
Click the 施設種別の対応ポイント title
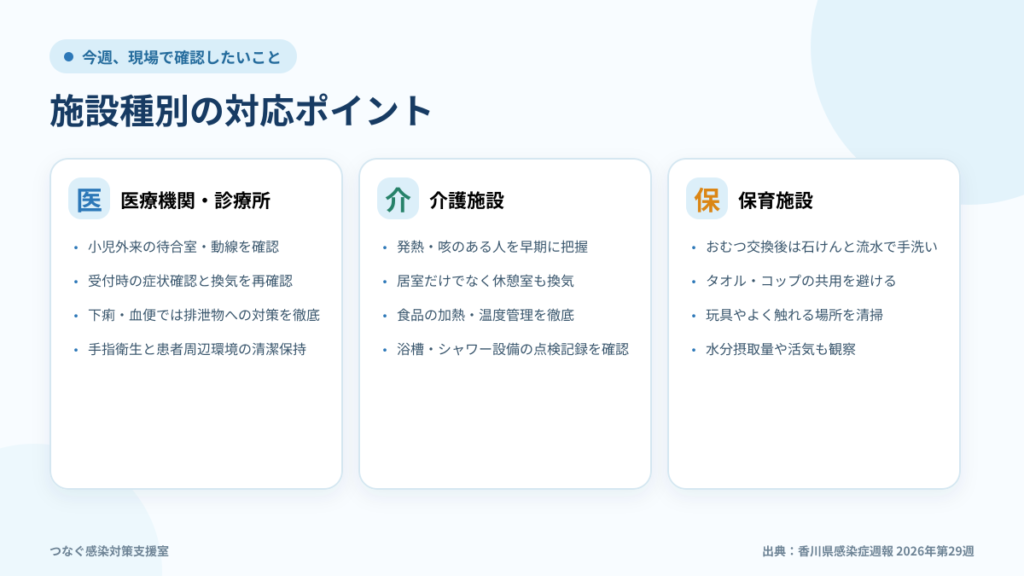[241, 110]
